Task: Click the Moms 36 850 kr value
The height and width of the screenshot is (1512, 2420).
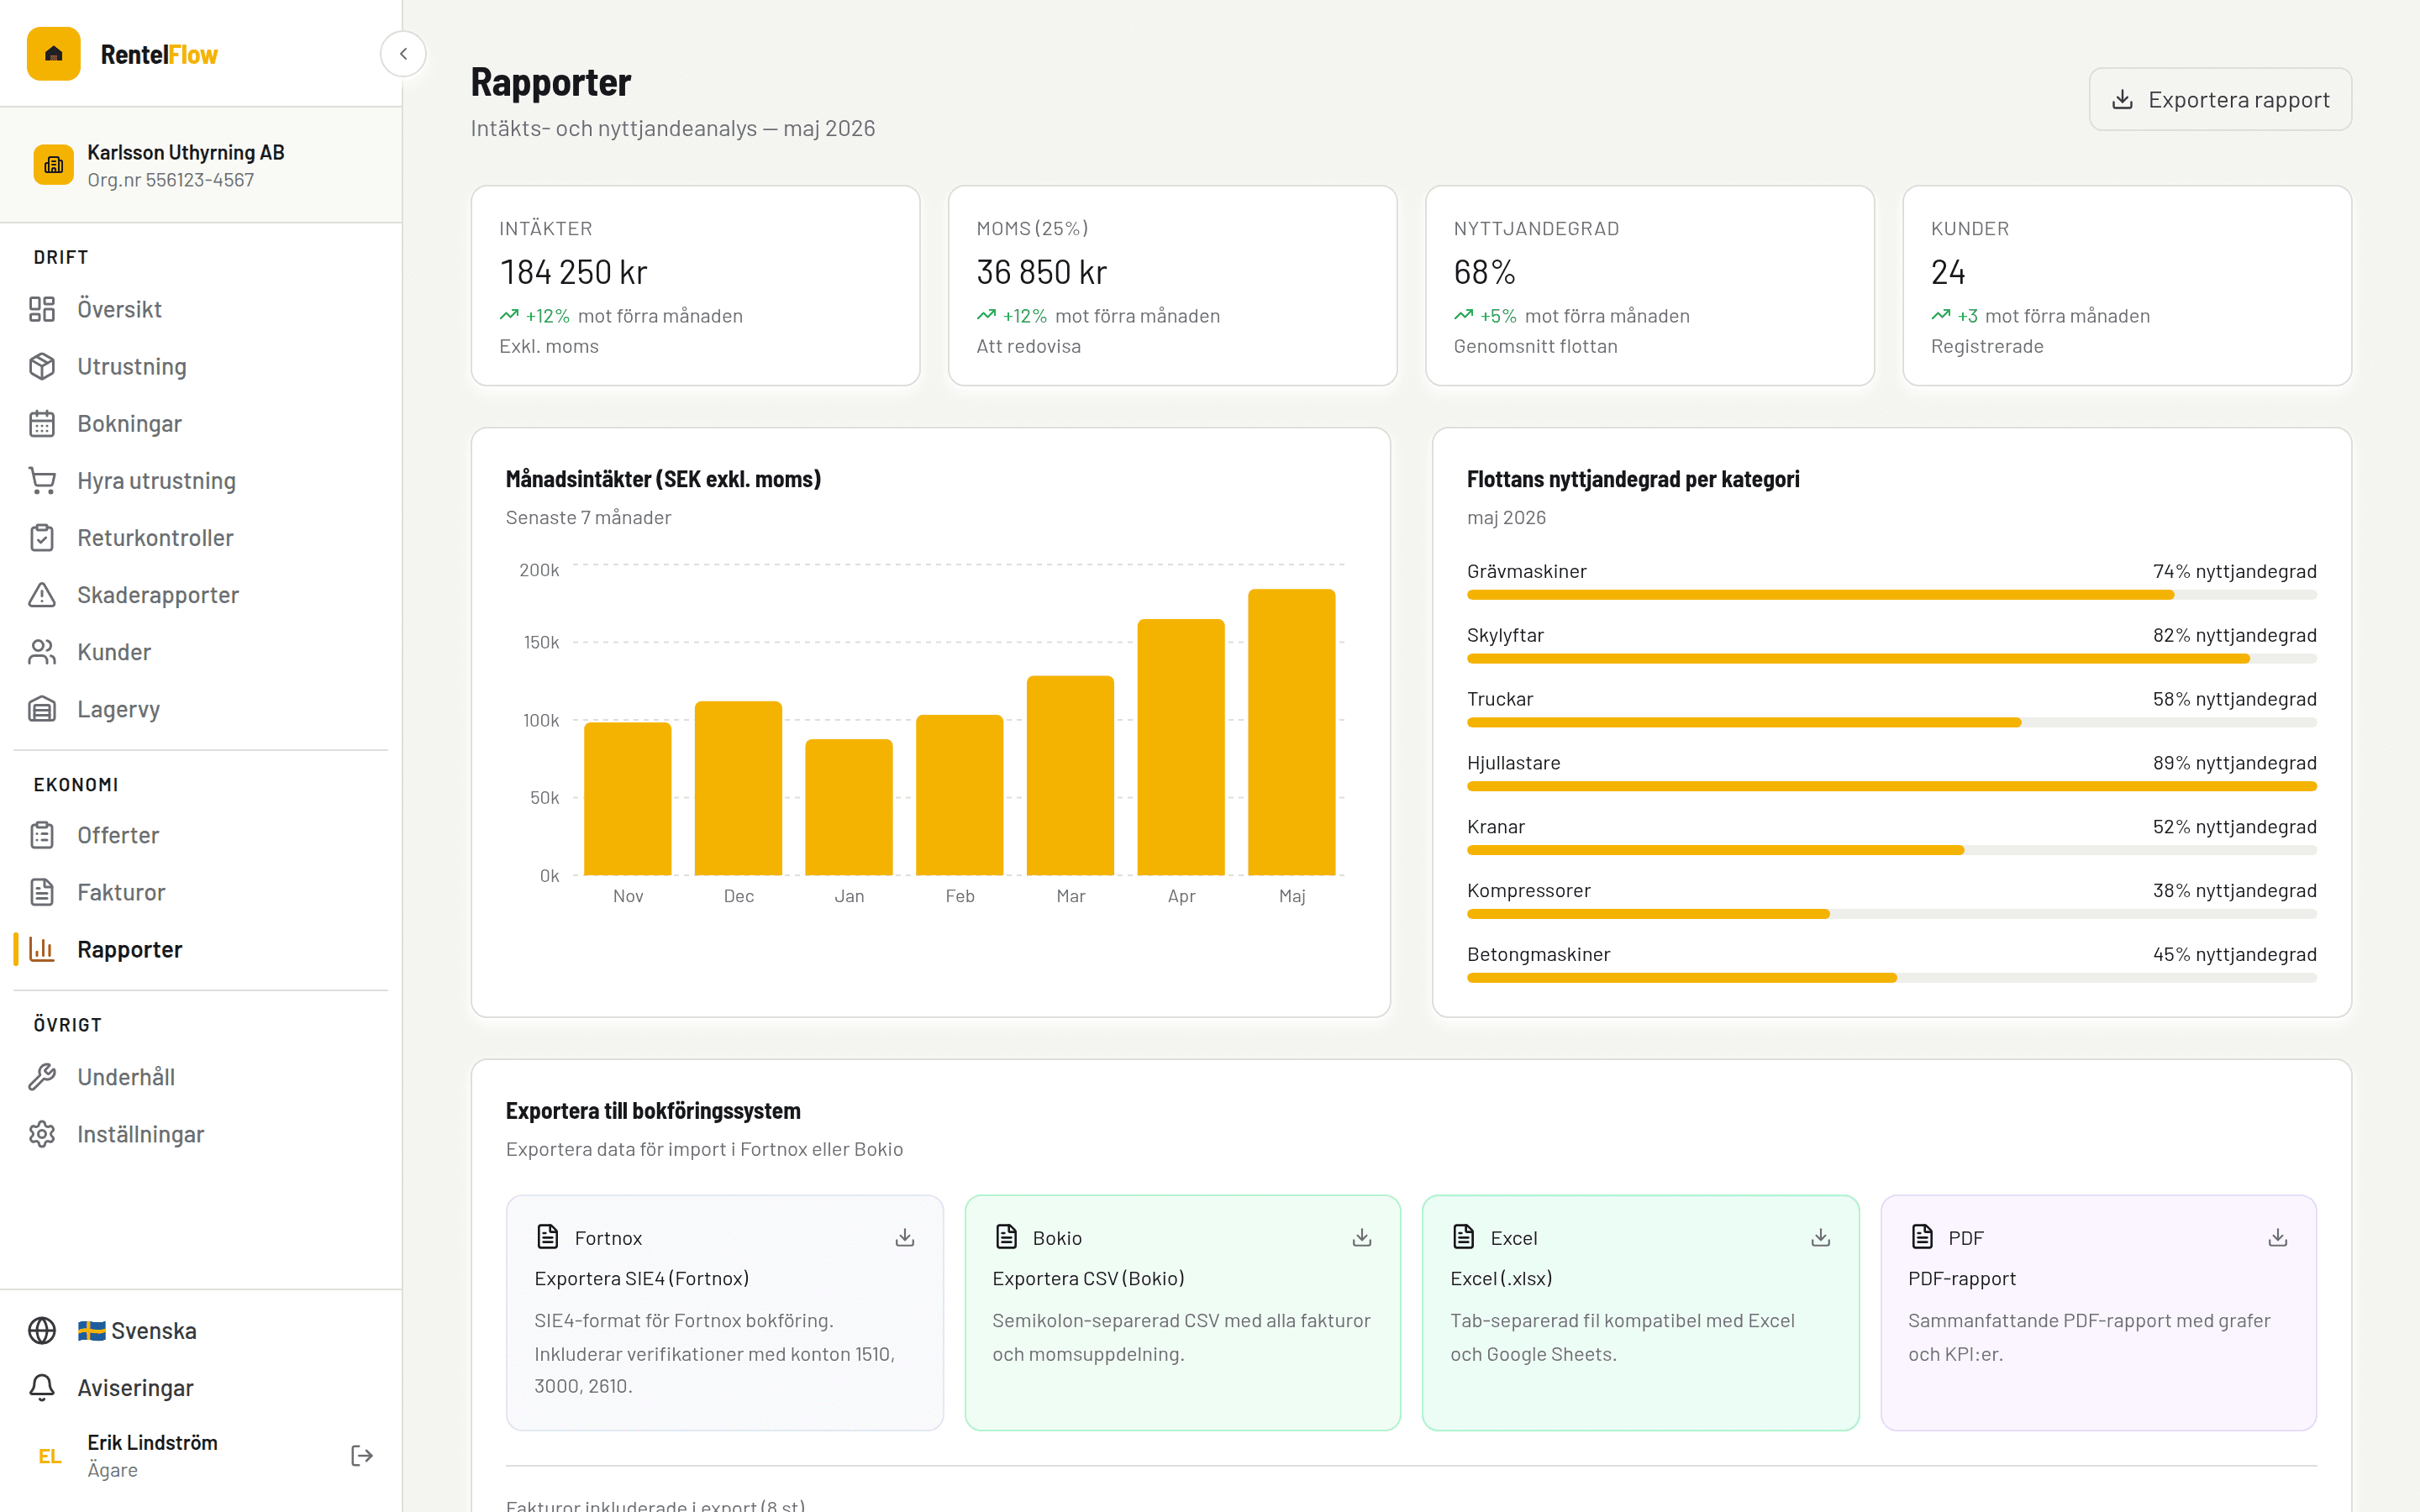Action: tap(1041, 272)
